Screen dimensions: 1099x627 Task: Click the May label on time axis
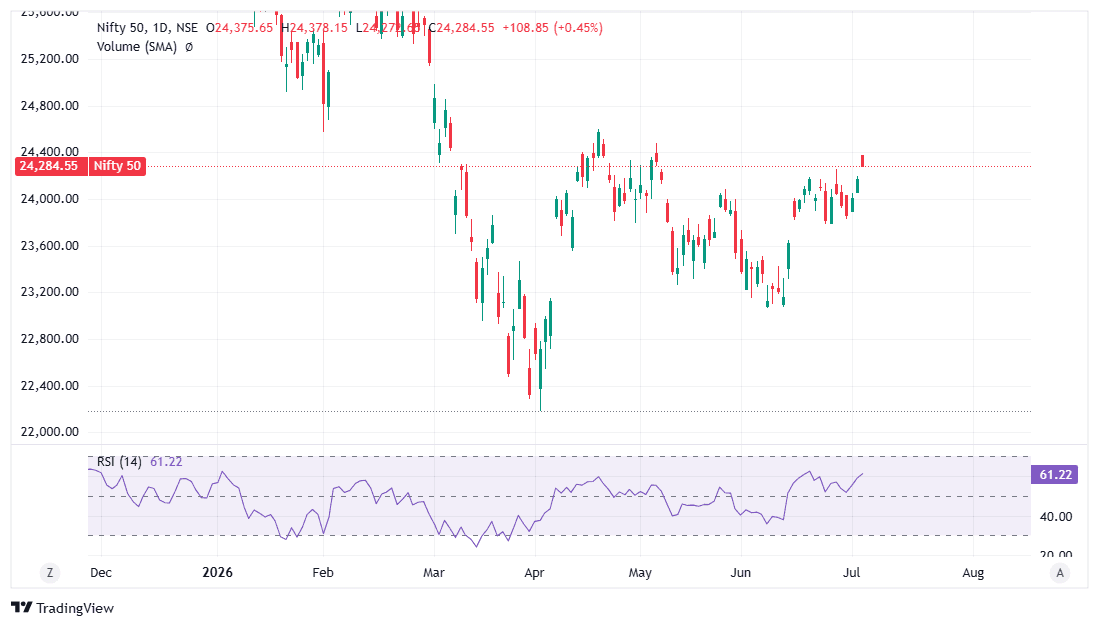640,572
